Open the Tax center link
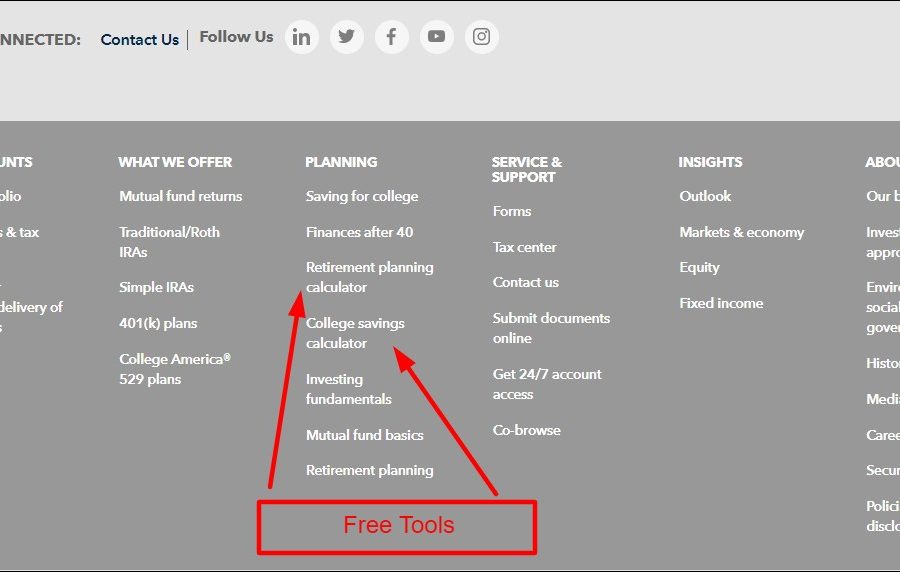 pyautogui.click(x=524, y=247)
